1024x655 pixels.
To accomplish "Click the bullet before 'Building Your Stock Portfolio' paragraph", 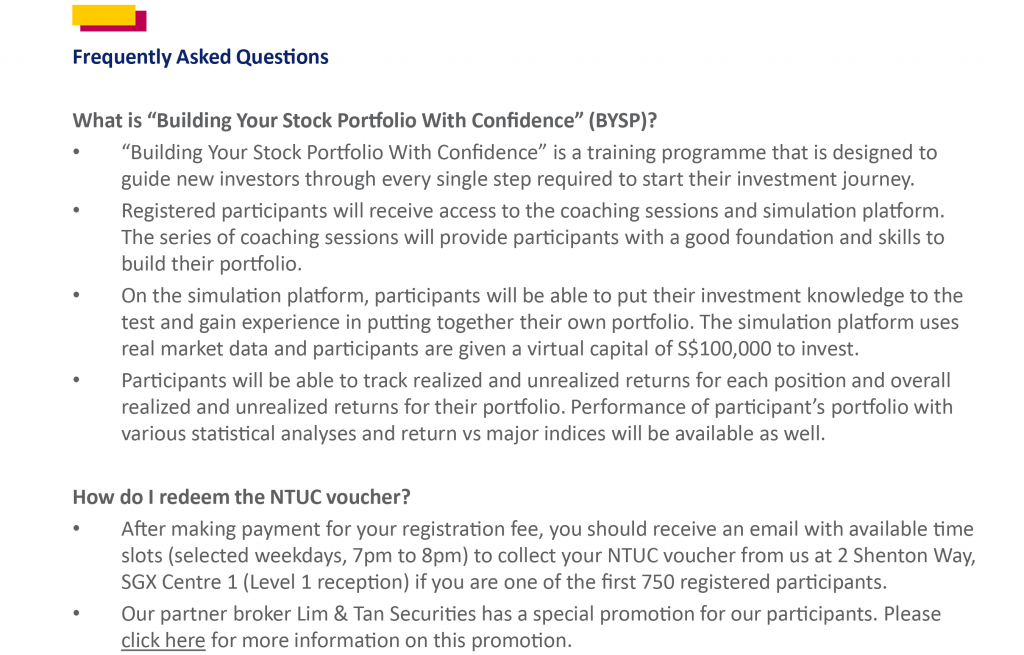I will pos(76,153).
